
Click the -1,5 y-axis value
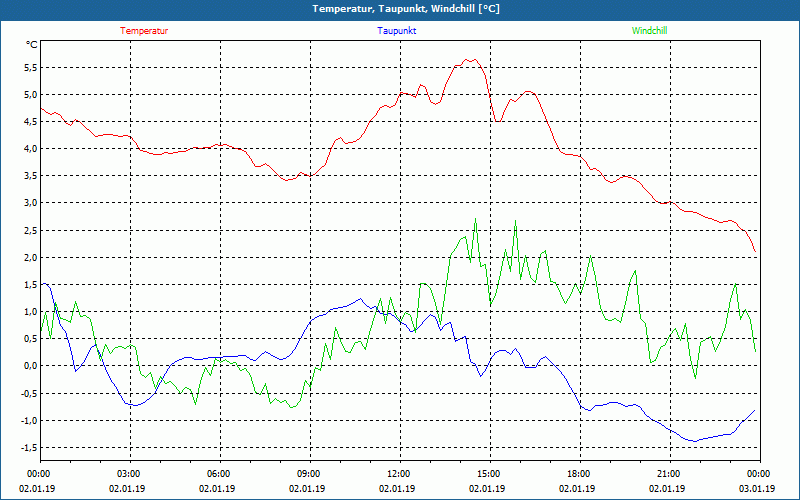click(x=29, y=447)
